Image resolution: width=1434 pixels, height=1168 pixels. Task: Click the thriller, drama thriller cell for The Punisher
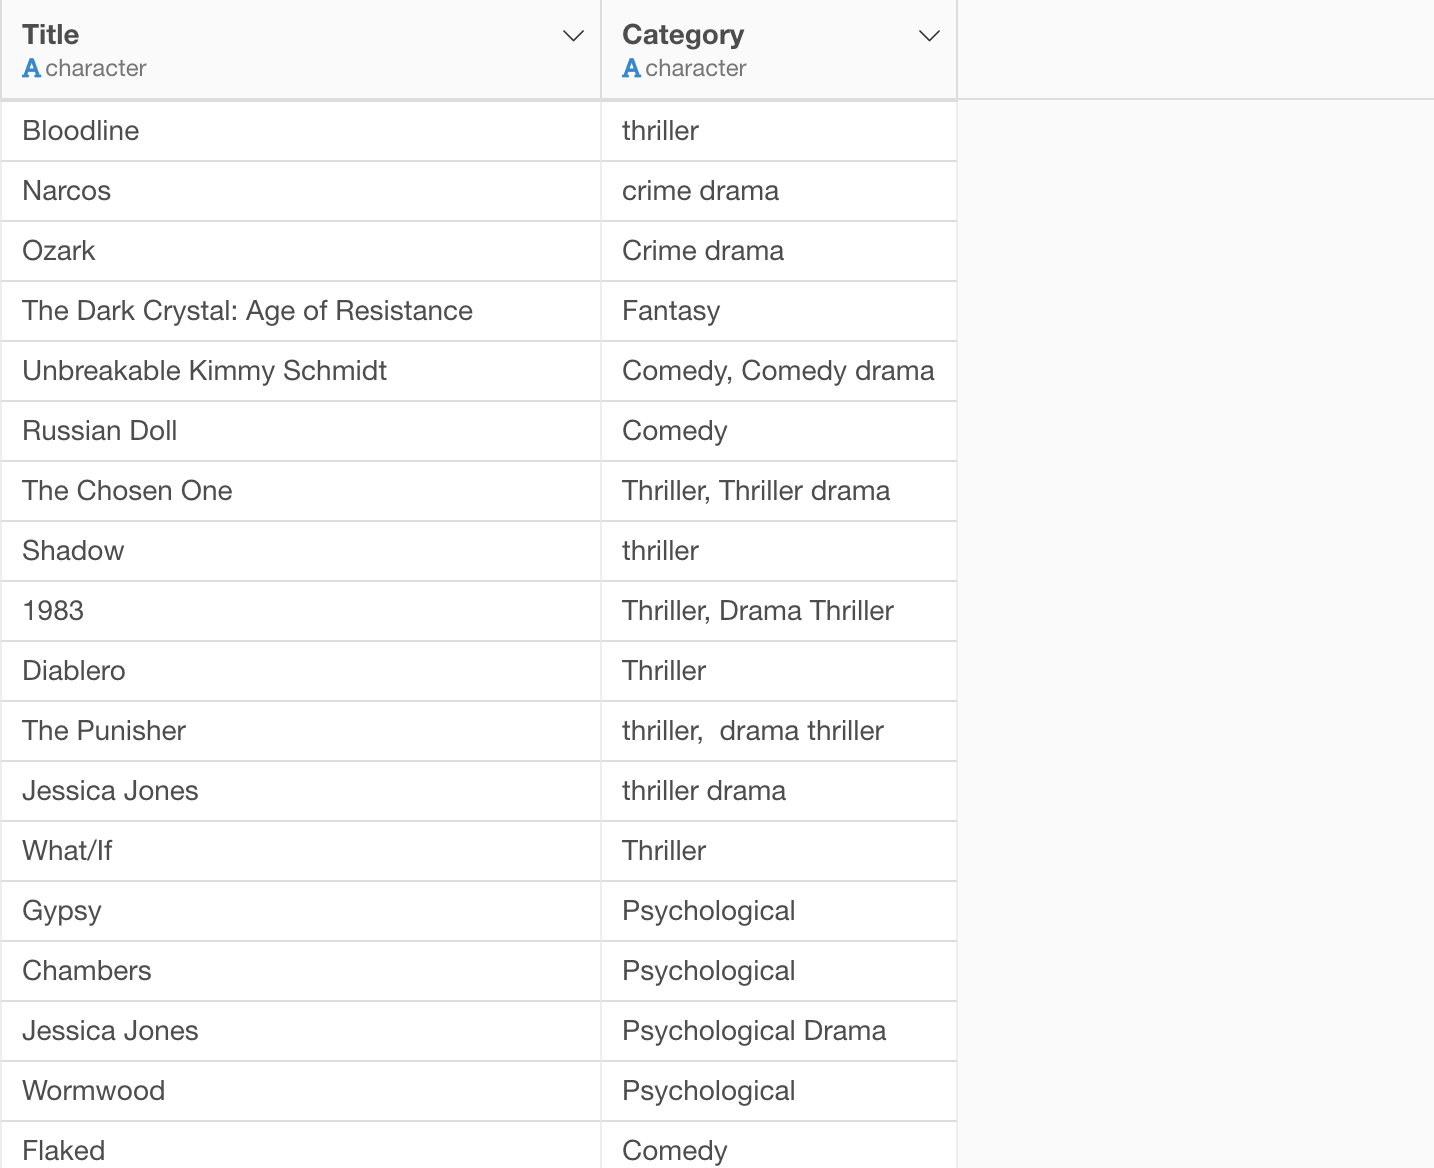coord(779,731)
